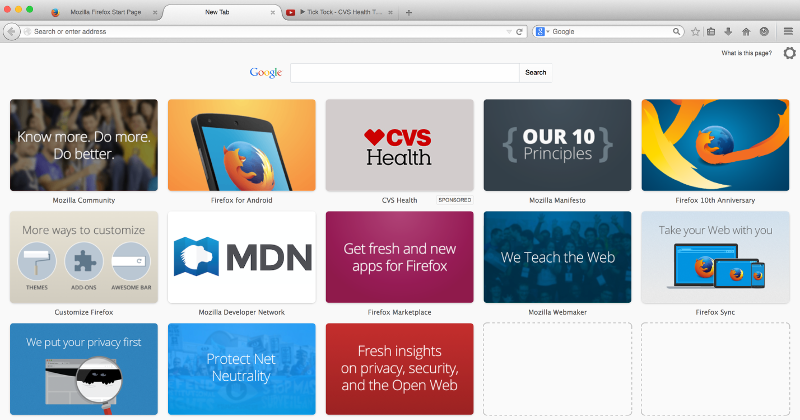Switch to the Tick Tock CVS Health tab

click(339, 12)
